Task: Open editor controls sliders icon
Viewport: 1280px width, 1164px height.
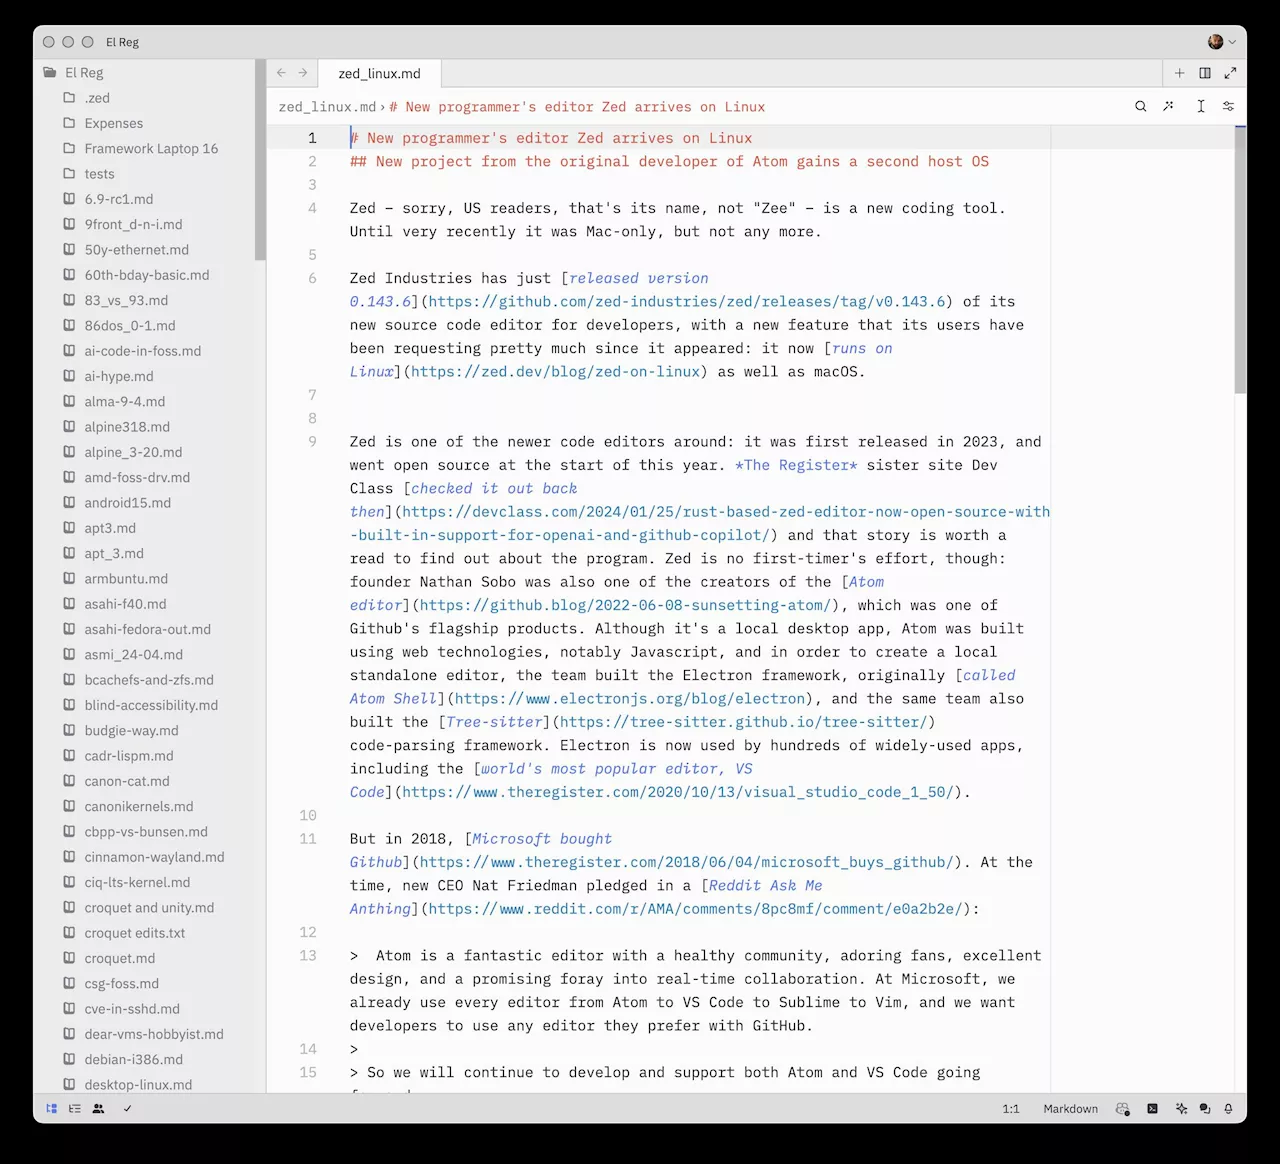Action: (x=1228, y=106)
